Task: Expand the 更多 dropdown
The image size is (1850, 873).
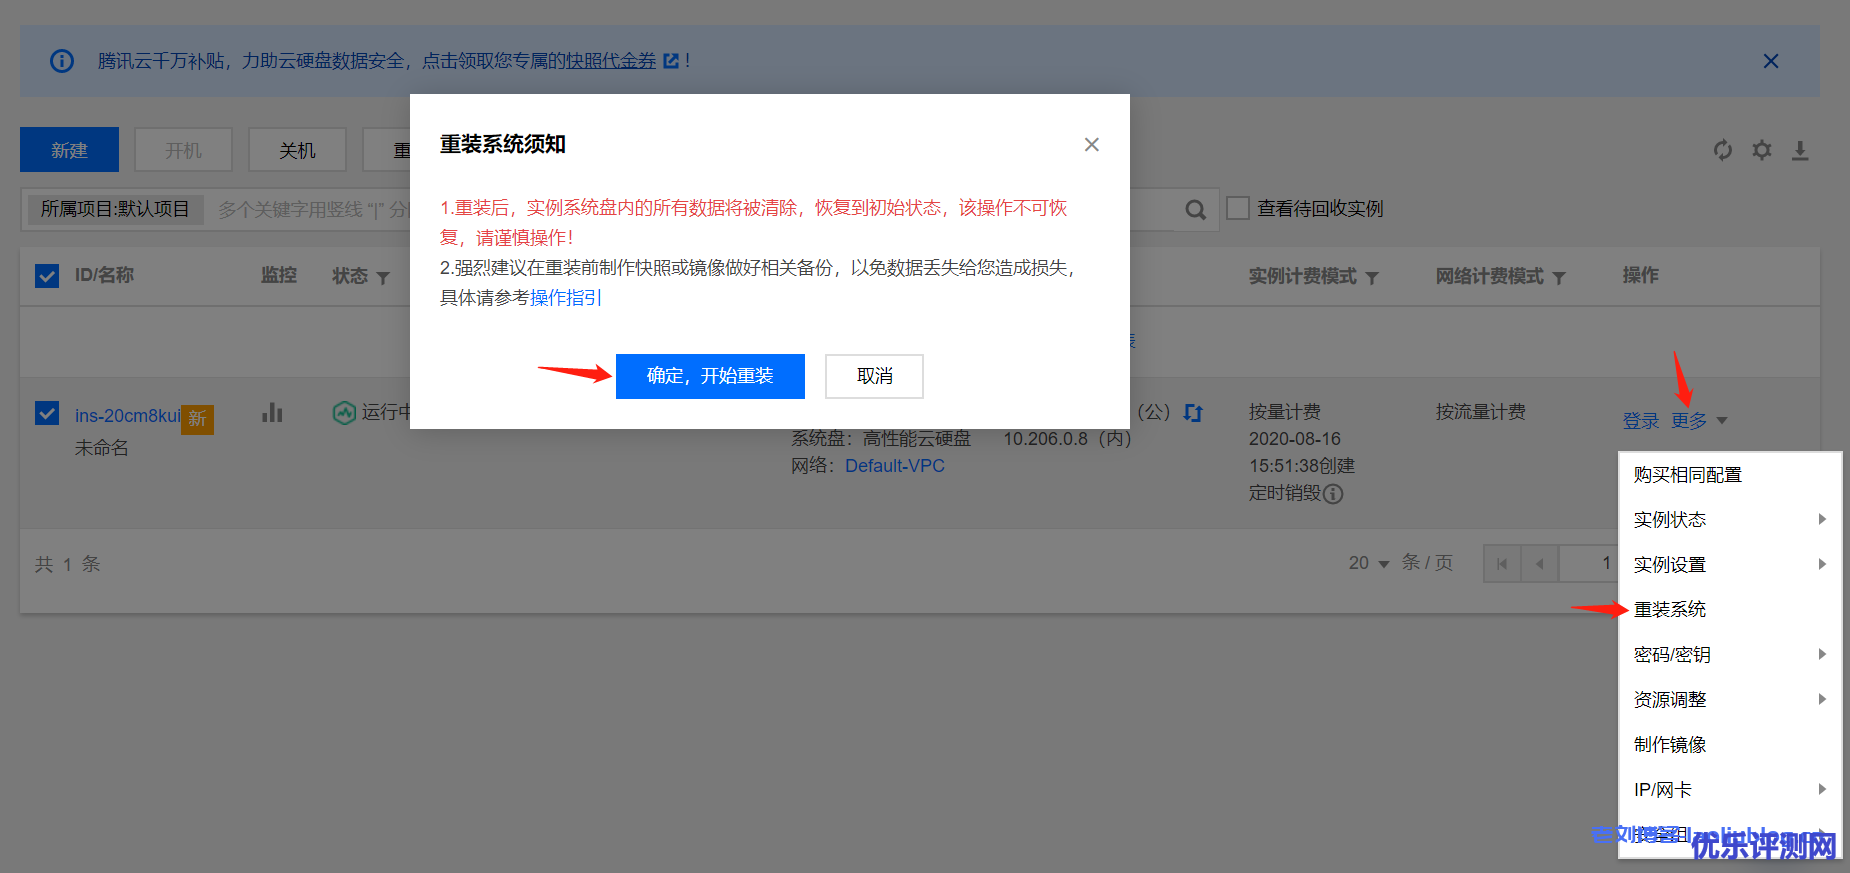Action: pyautogui.click(x=1699, y=421)
